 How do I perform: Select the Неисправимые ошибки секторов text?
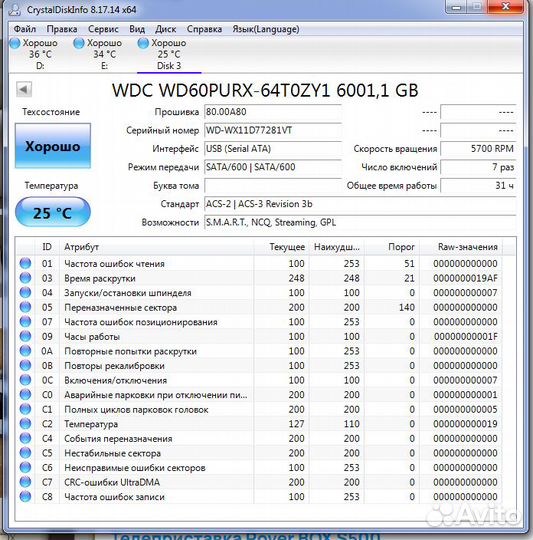[x=135, y=468]
